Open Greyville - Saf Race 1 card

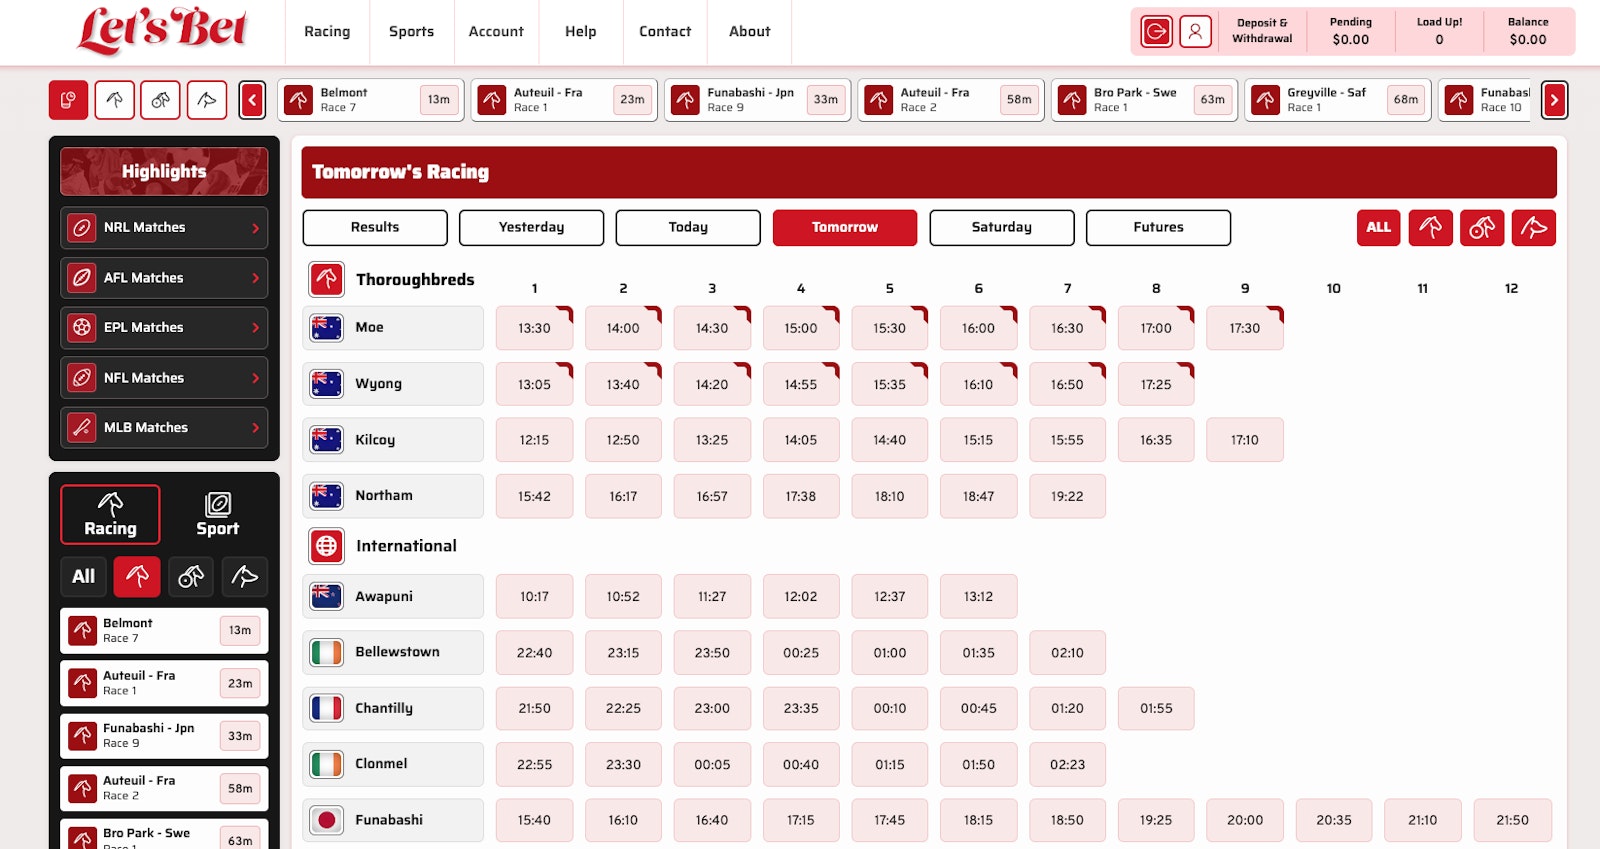point(1337,100)
